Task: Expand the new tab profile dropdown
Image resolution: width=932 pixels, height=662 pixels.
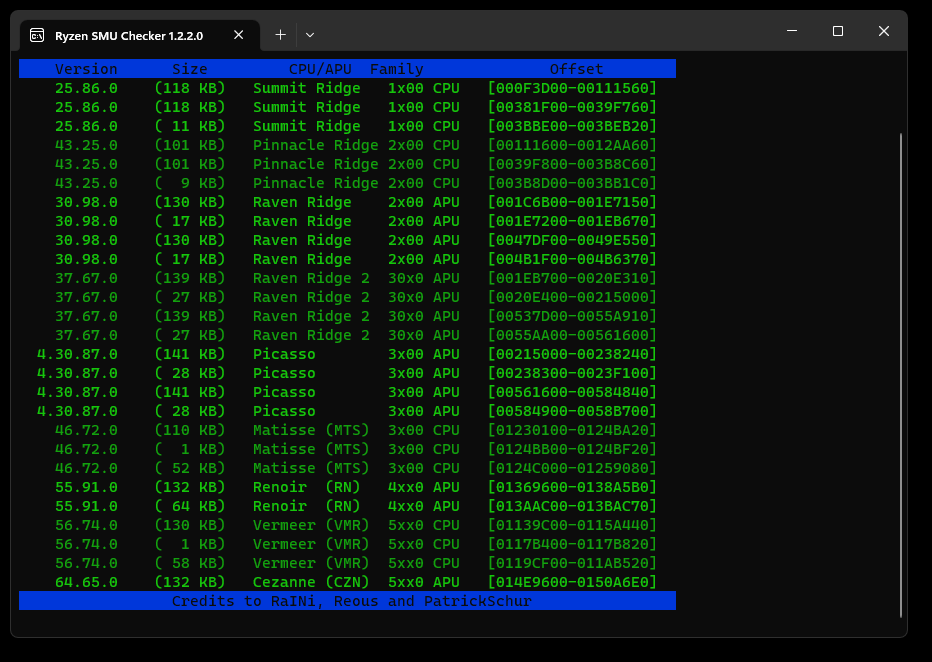Action: [x=310, y=35]
